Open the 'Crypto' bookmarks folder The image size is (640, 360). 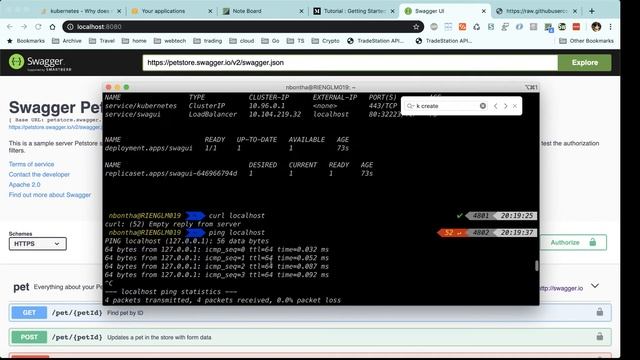325,41
